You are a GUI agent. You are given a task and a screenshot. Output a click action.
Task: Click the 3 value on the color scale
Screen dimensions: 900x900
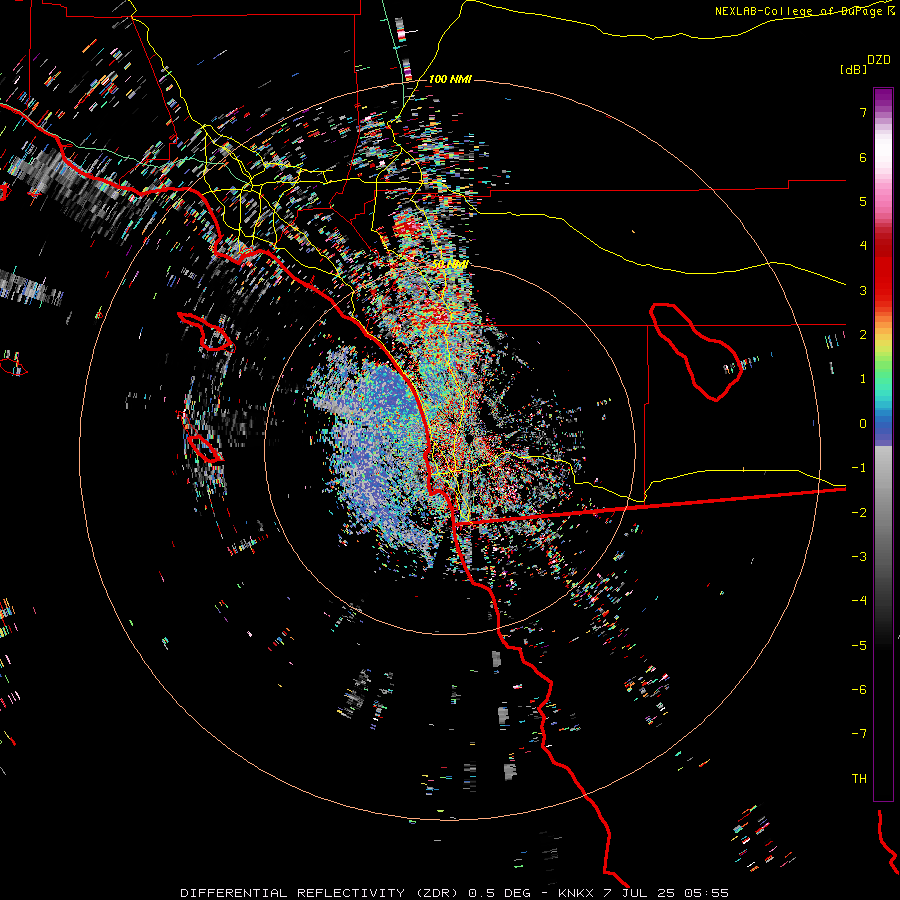[863, 290]
